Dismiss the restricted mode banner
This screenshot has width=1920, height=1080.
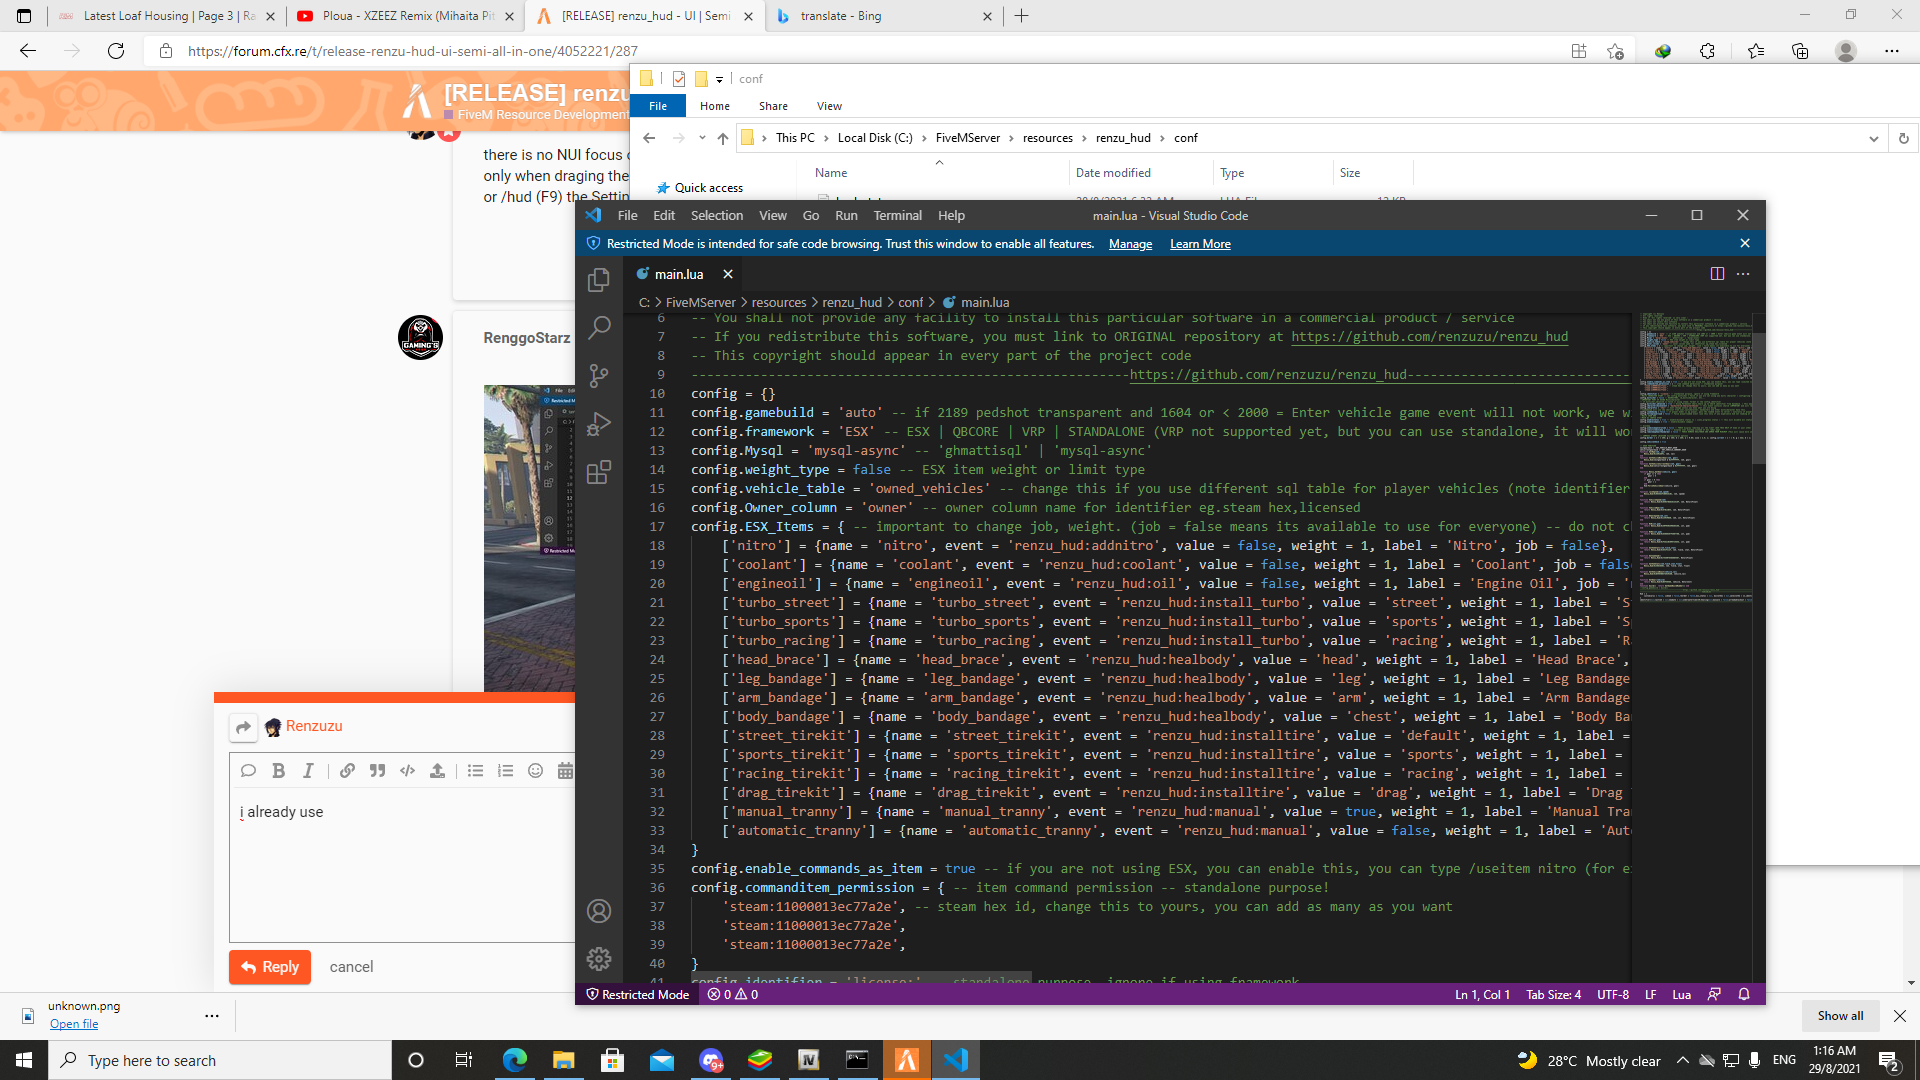pos(1745,243)
